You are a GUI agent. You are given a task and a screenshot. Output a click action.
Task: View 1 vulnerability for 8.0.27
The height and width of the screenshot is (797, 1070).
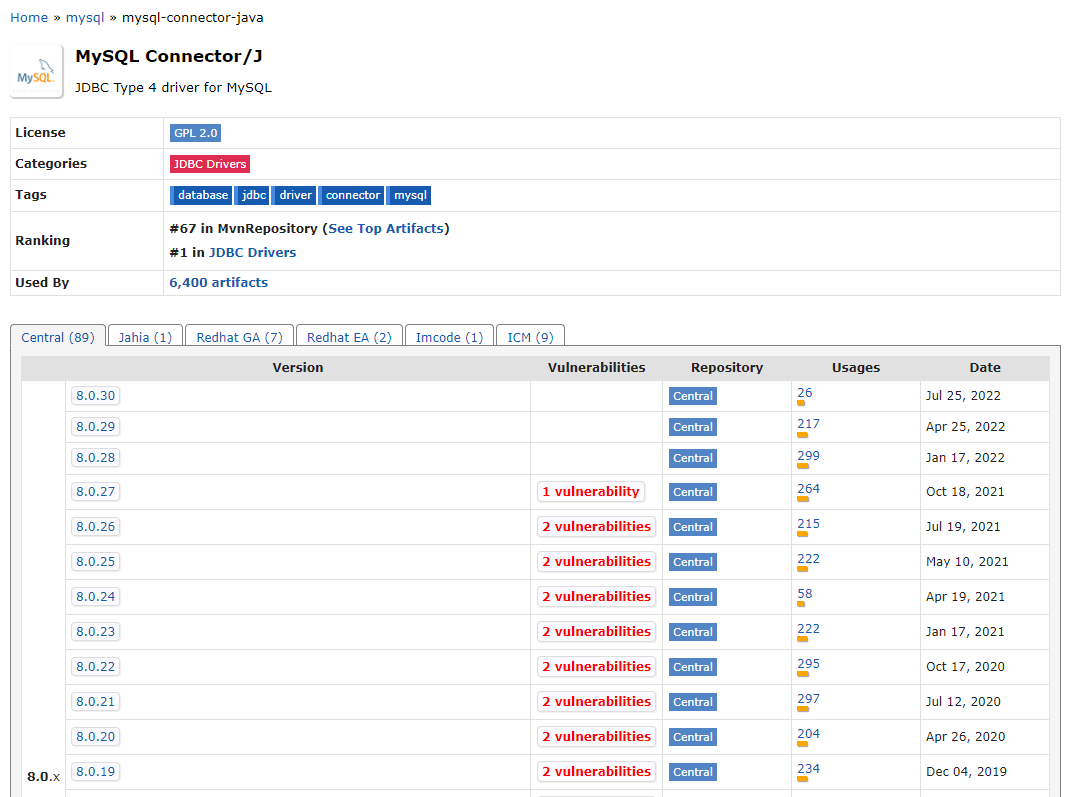coord(591,492)
